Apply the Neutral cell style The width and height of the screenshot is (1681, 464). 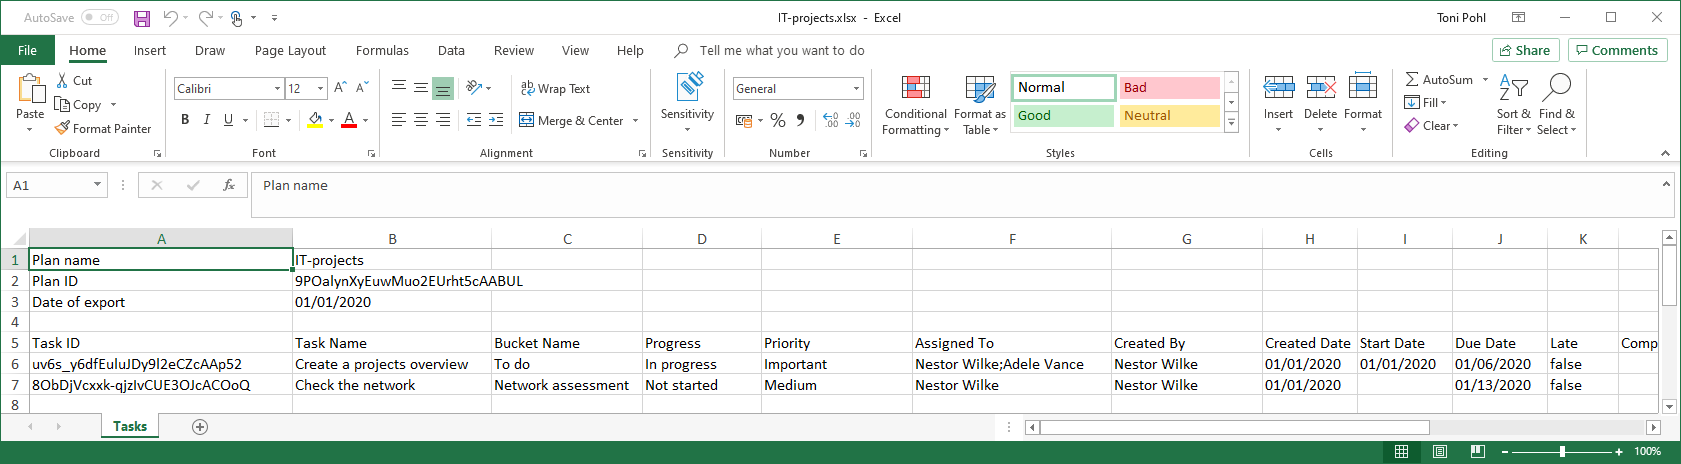[x=1169, y=116]
